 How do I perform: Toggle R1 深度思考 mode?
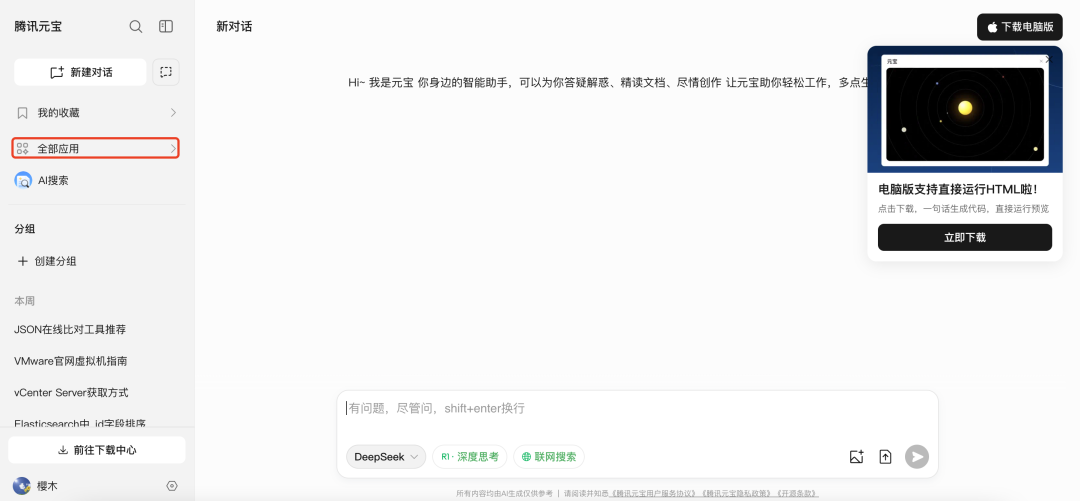coord(470,456)
